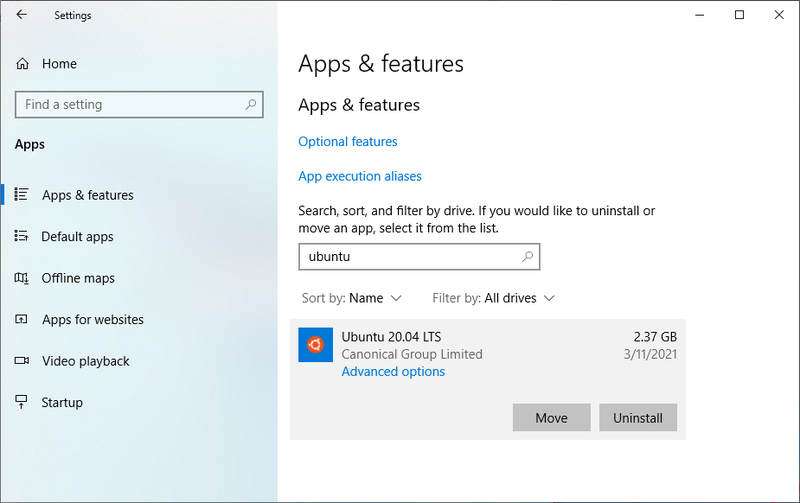The width and height of the screenshot is (800, 503).
Task: Click the 3/11/2021 install date
Action: pyautogui.click(x=650, y=354)
